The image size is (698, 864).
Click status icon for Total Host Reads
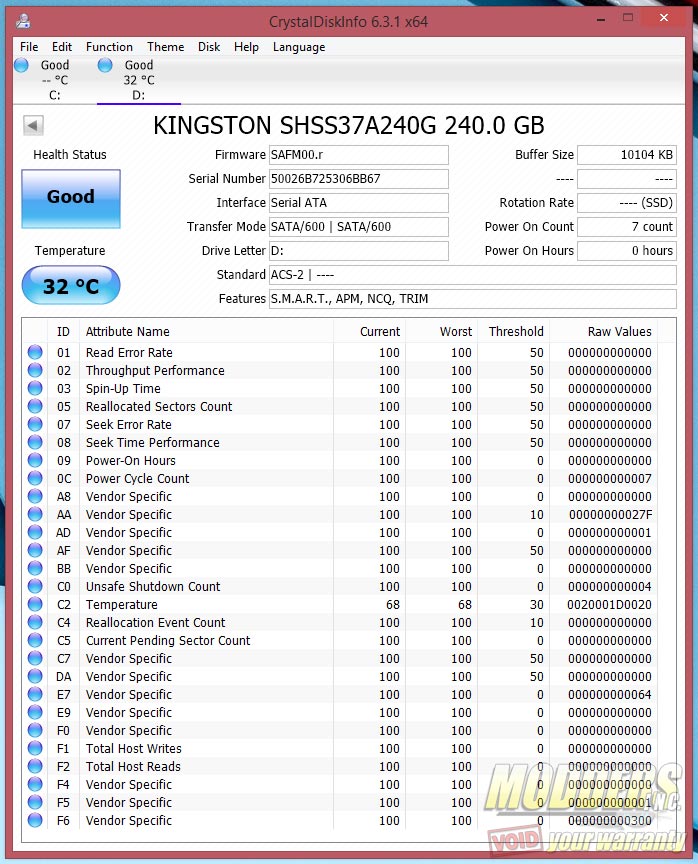coord(35,766)
